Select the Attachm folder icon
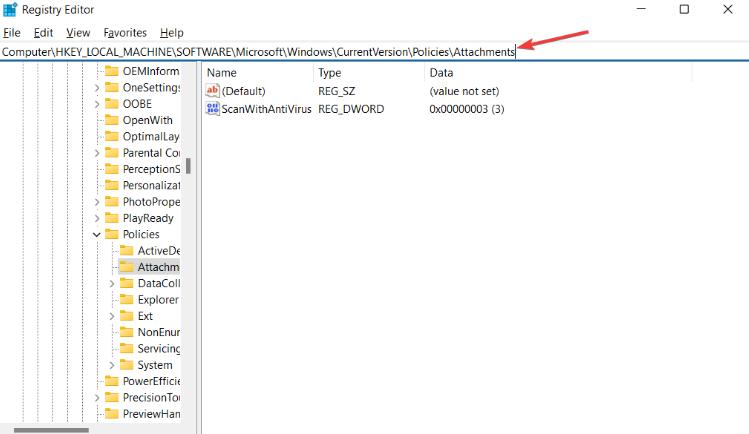This screenshot has width=749, height=434. tap(127, 267)
